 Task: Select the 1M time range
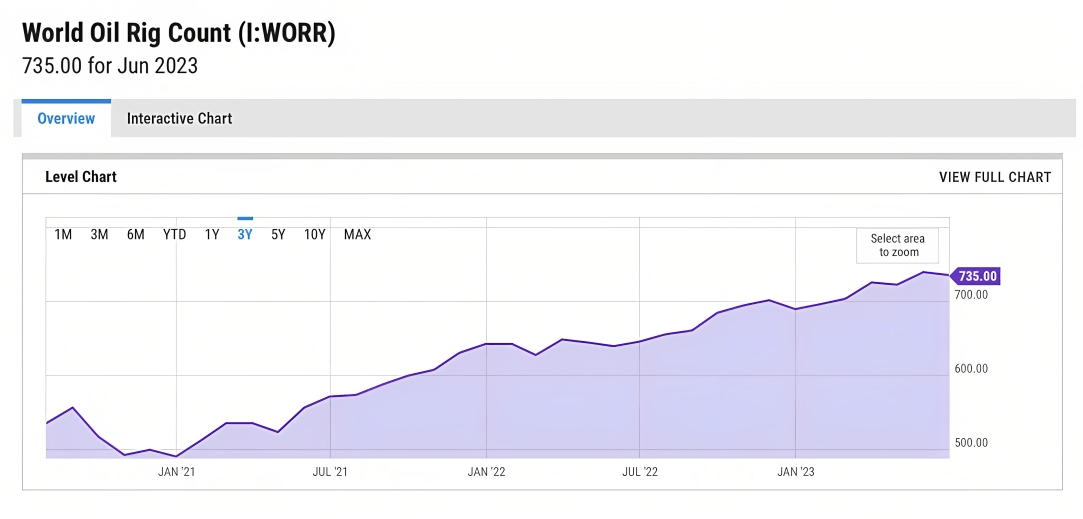63,234
